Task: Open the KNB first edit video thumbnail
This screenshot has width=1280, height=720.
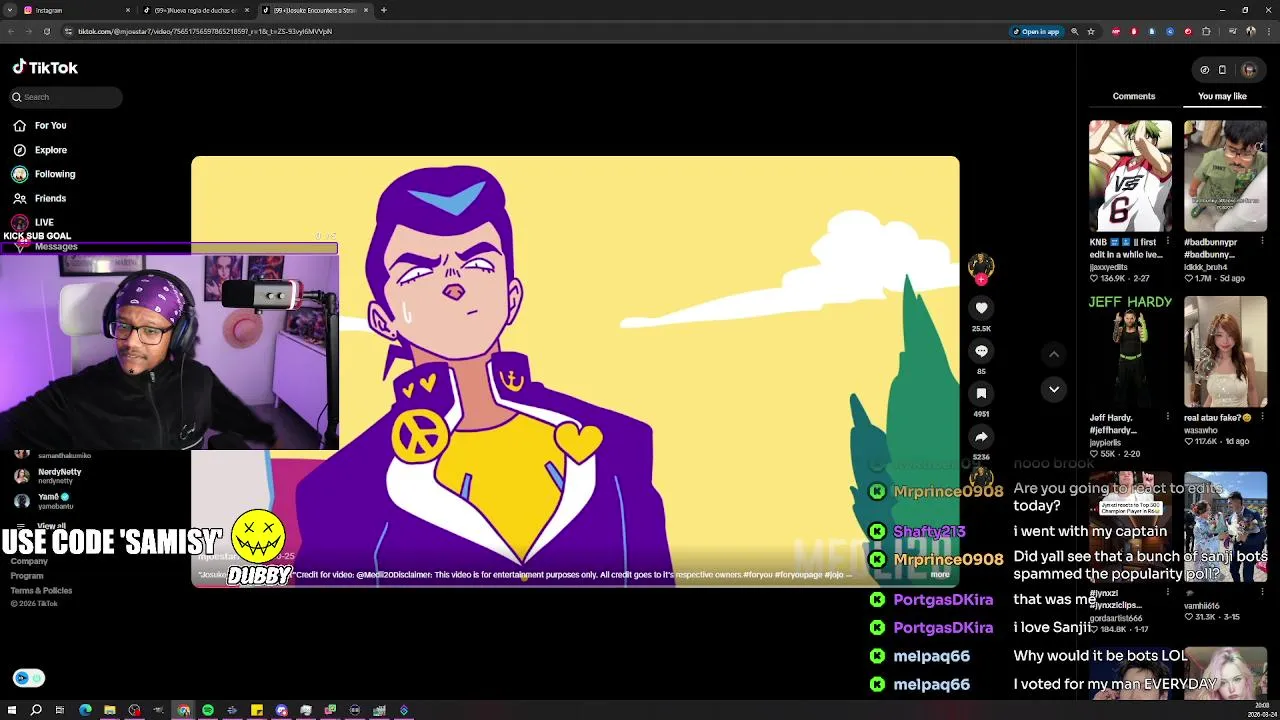Action: [1130, 176]
